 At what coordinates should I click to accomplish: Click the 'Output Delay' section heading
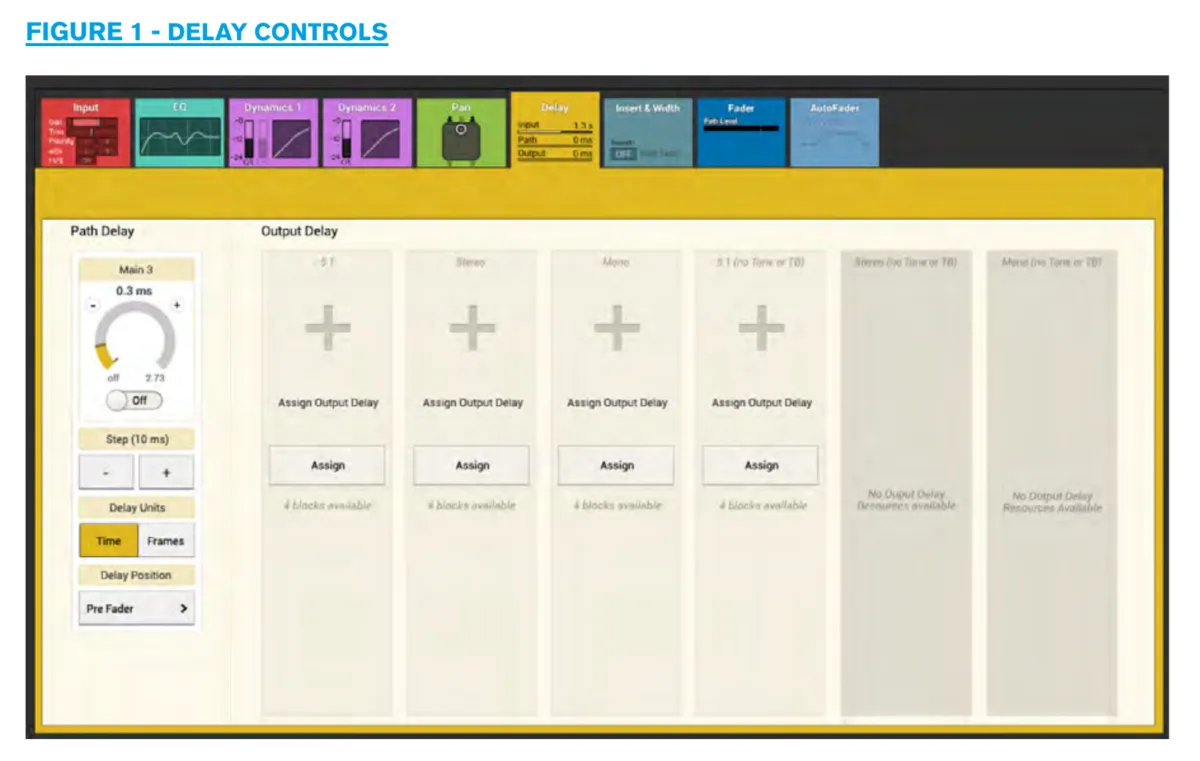click(x=300, y=231)
